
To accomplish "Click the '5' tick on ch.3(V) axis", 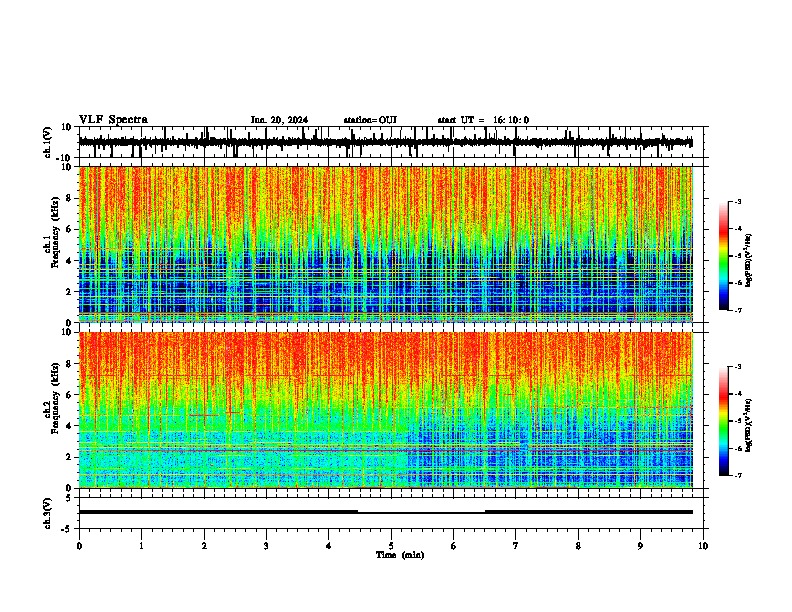I will click(x=69, y=497).
